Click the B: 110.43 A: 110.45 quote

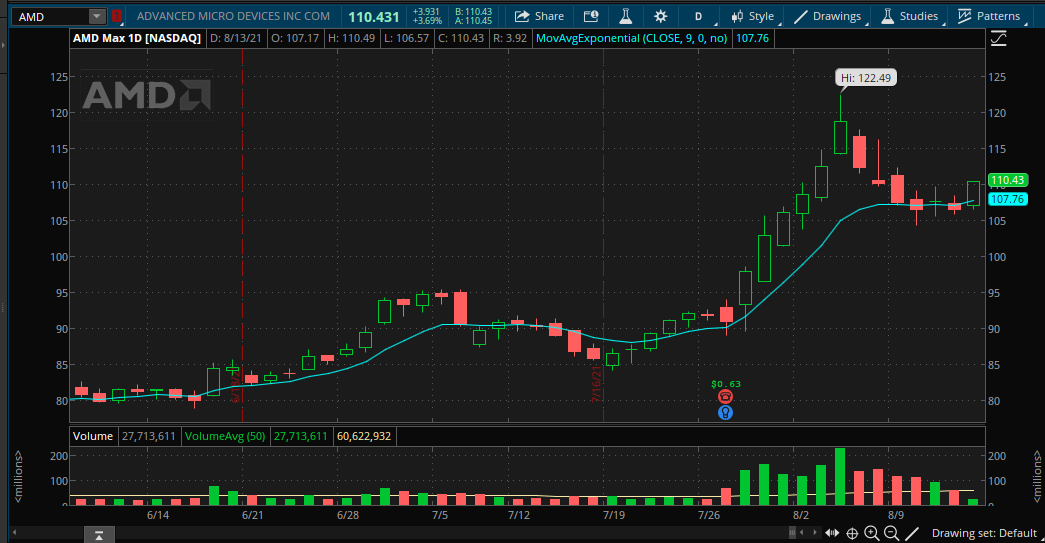[473, 16]
